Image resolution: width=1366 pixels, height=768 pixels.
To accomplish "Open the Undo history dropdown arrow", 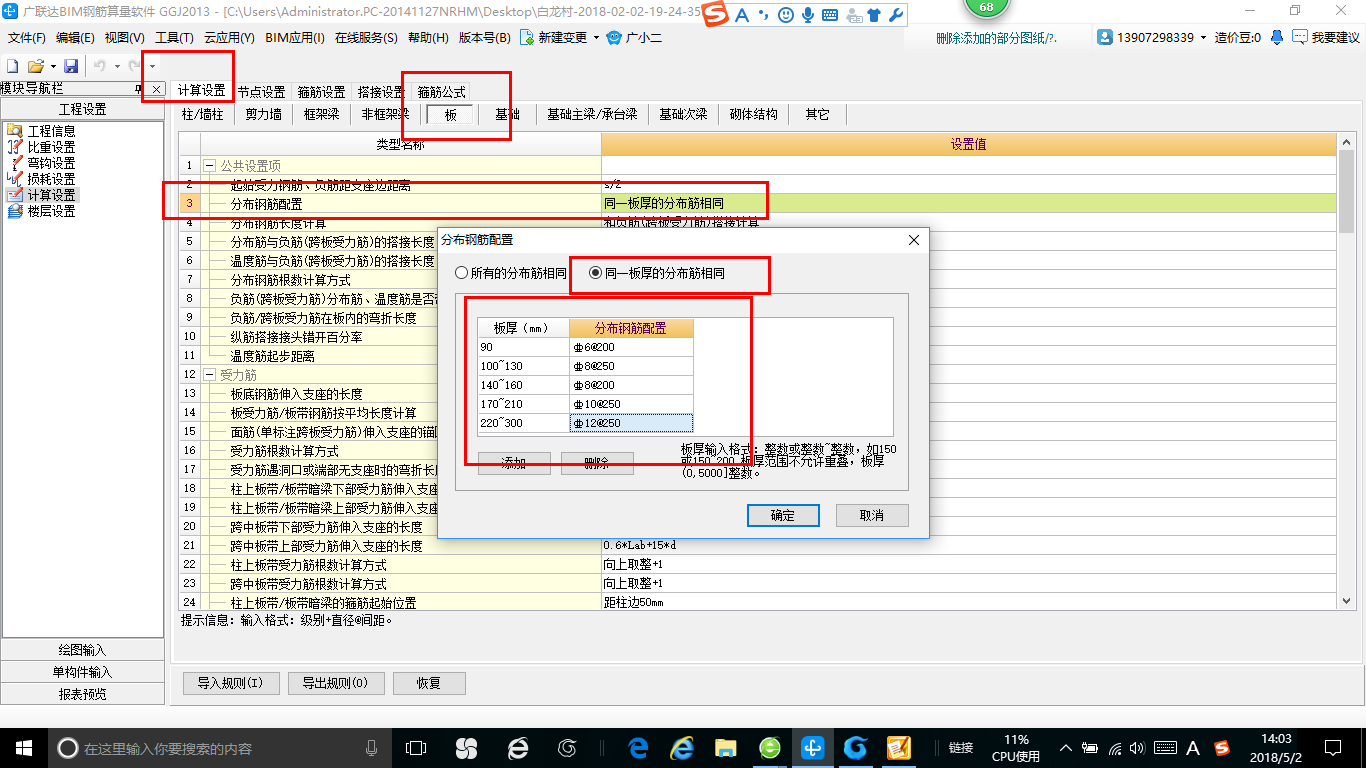I will tap(116, 66).
